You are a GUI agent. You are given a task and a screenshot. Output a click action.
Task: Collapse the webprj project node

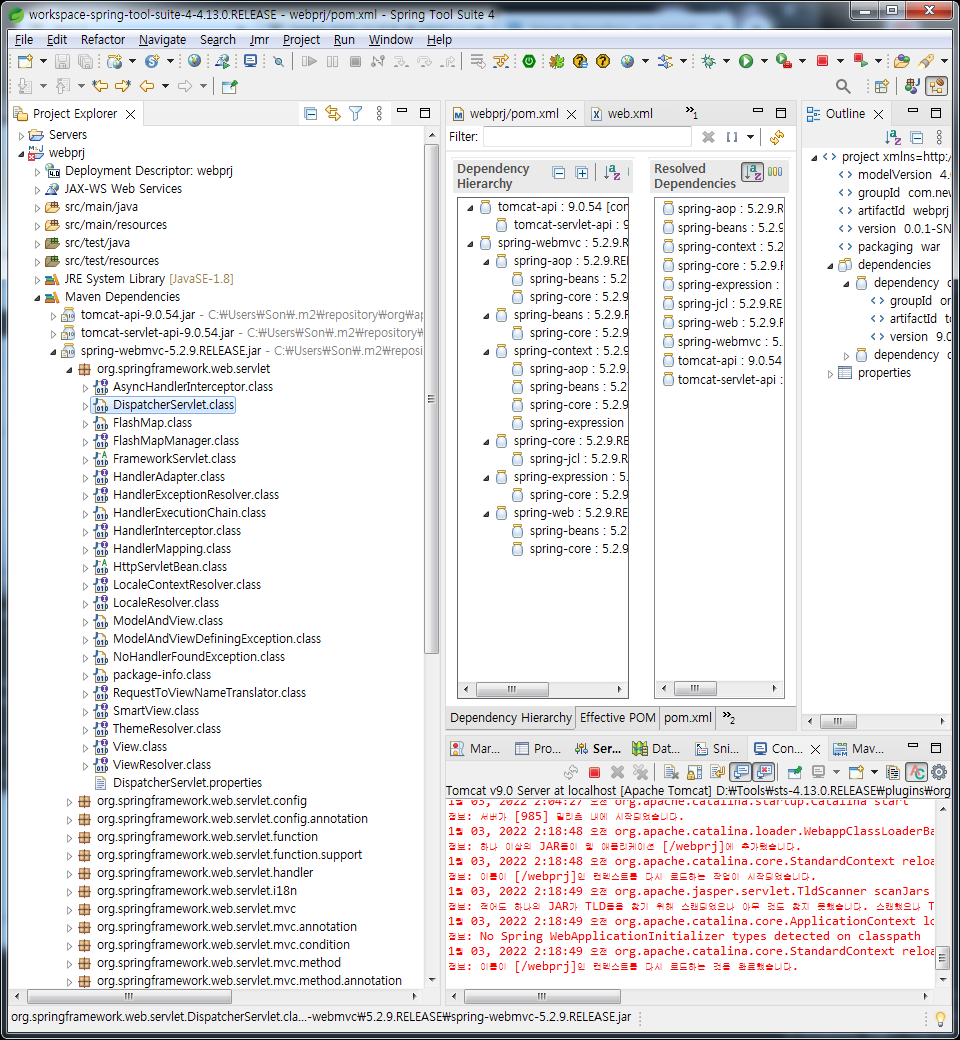click(x=21, y=153)
